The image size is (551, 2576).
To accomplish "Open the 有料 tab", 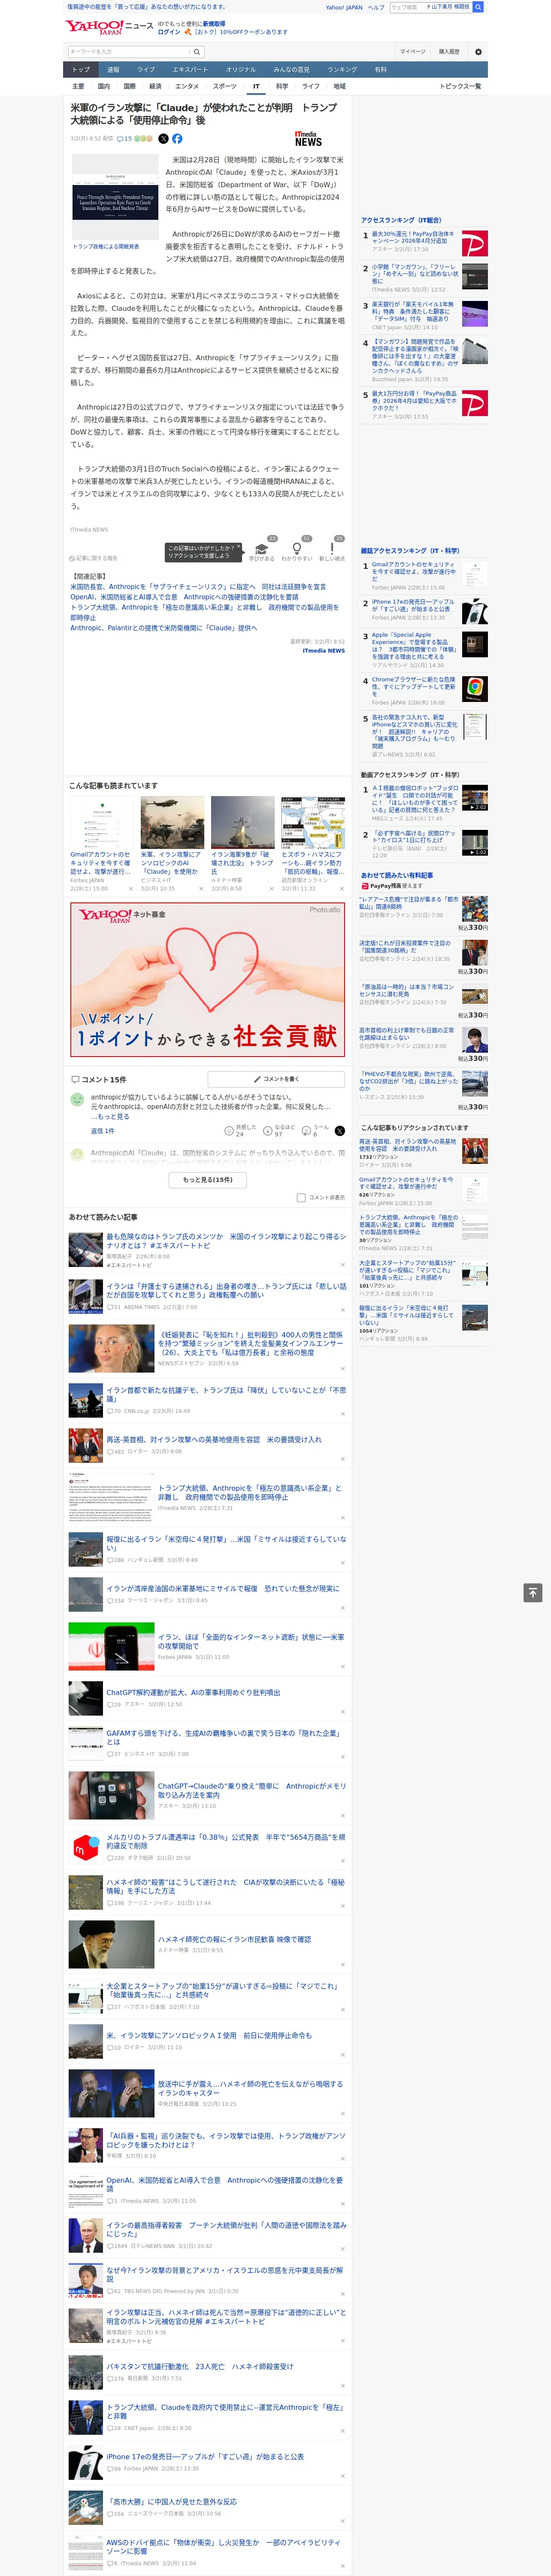I will pyautogui.click(x=380, y=70).
